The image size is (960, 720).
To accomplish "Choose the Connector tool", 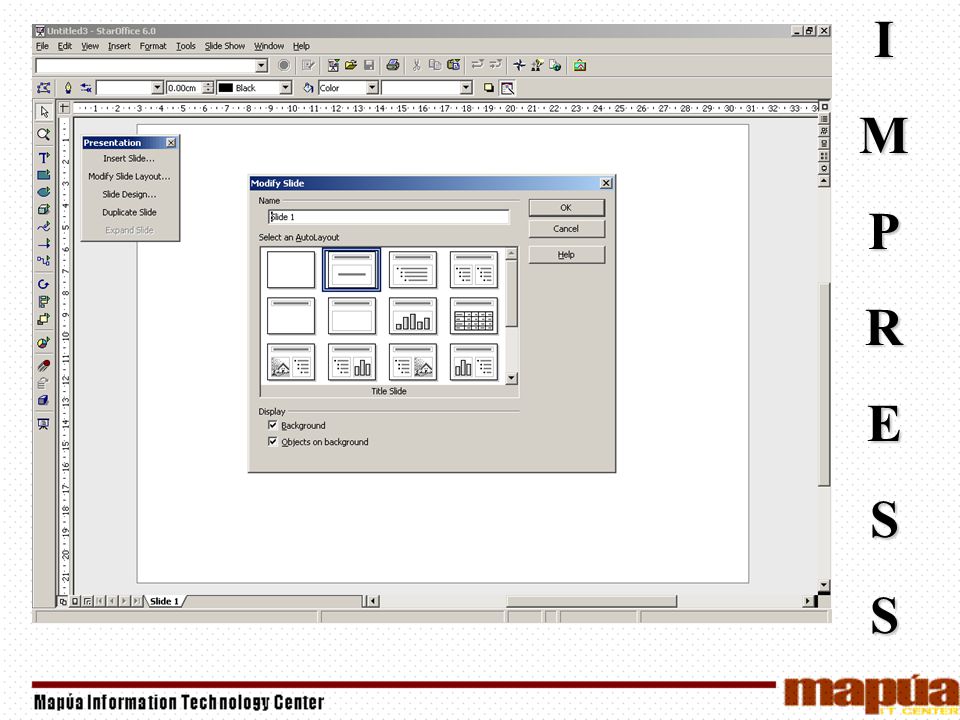I will point(43,261).
